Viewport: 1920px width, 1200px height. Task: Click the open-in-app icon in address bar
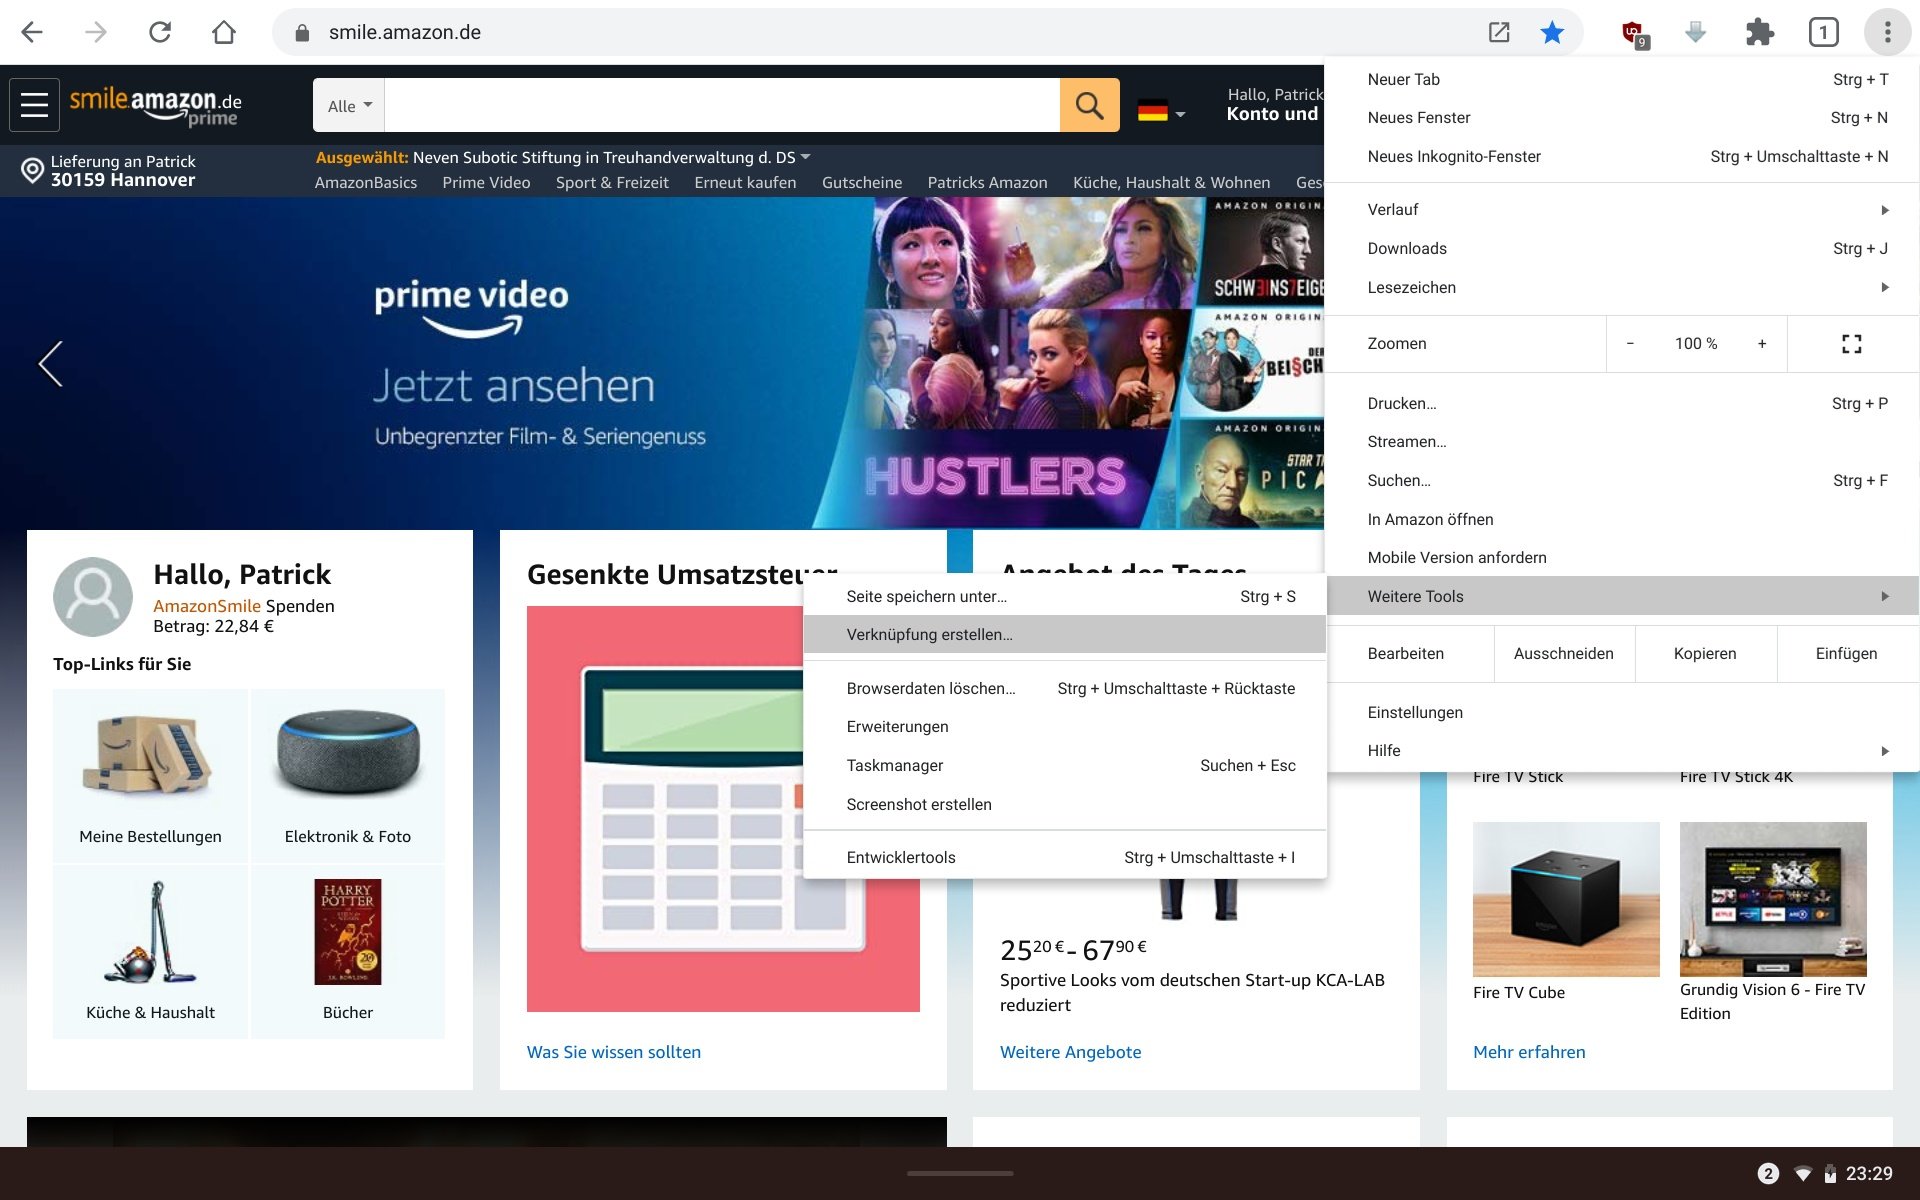1499,32
